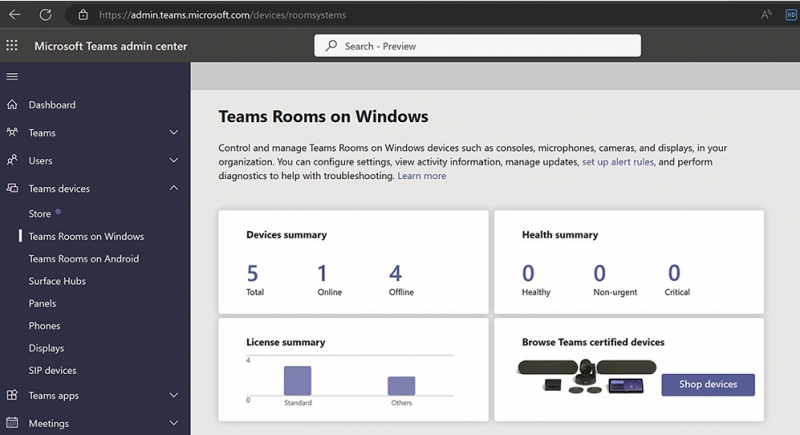
Task: Click the Users icon in sidebar
Action: (12, 160)
